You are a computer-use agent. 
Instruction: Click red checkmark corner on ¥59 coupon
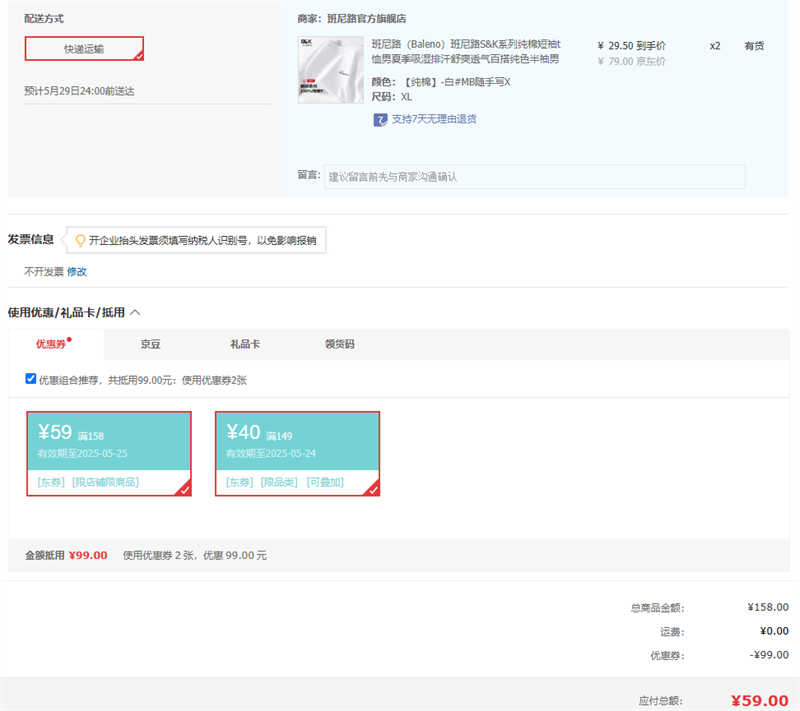point(183,488)
